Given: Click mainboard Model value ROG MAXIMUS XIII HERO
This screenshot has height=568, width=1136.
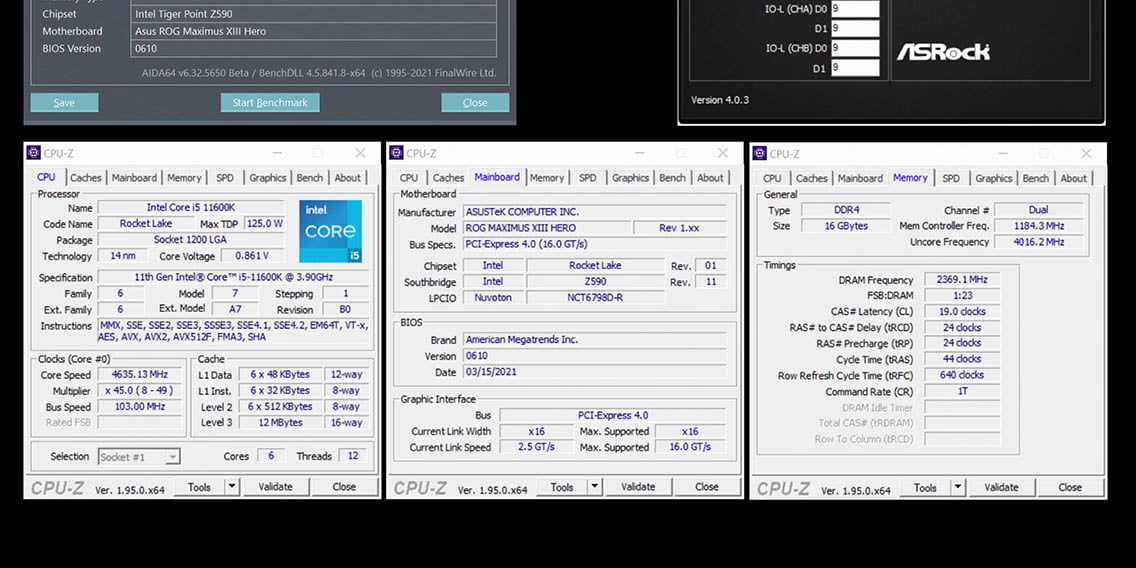Looking at the screenshot, I should coord(546,227).
